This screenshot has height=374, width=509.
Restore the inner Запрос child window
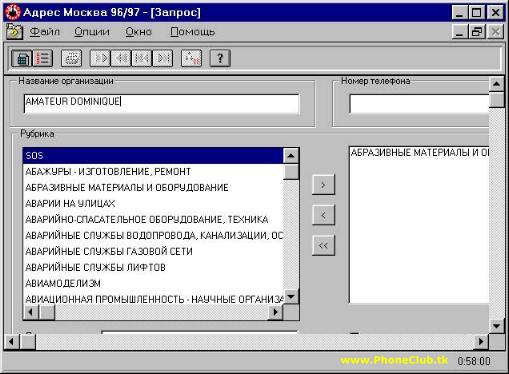tap(477, 32)
